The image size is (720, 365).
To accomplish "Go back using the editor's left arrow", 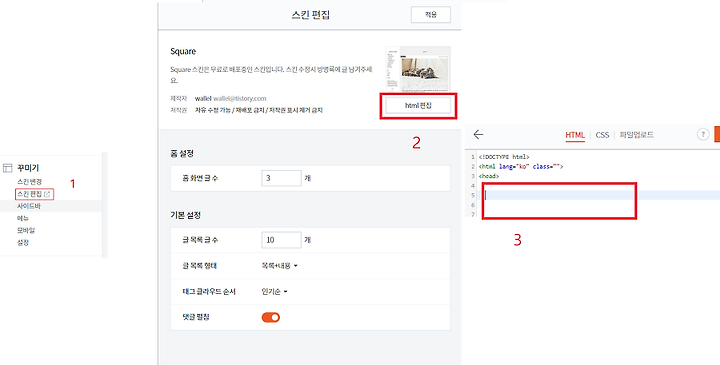I will (478, 134).
